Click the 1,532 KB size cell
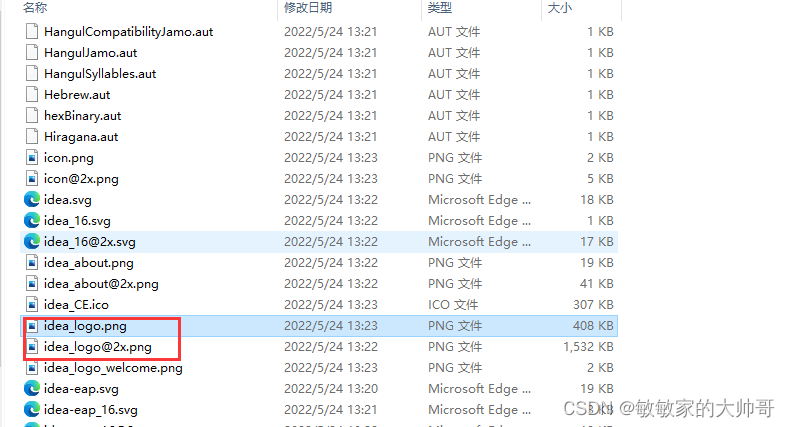The image size is (790, 427). 588,347
